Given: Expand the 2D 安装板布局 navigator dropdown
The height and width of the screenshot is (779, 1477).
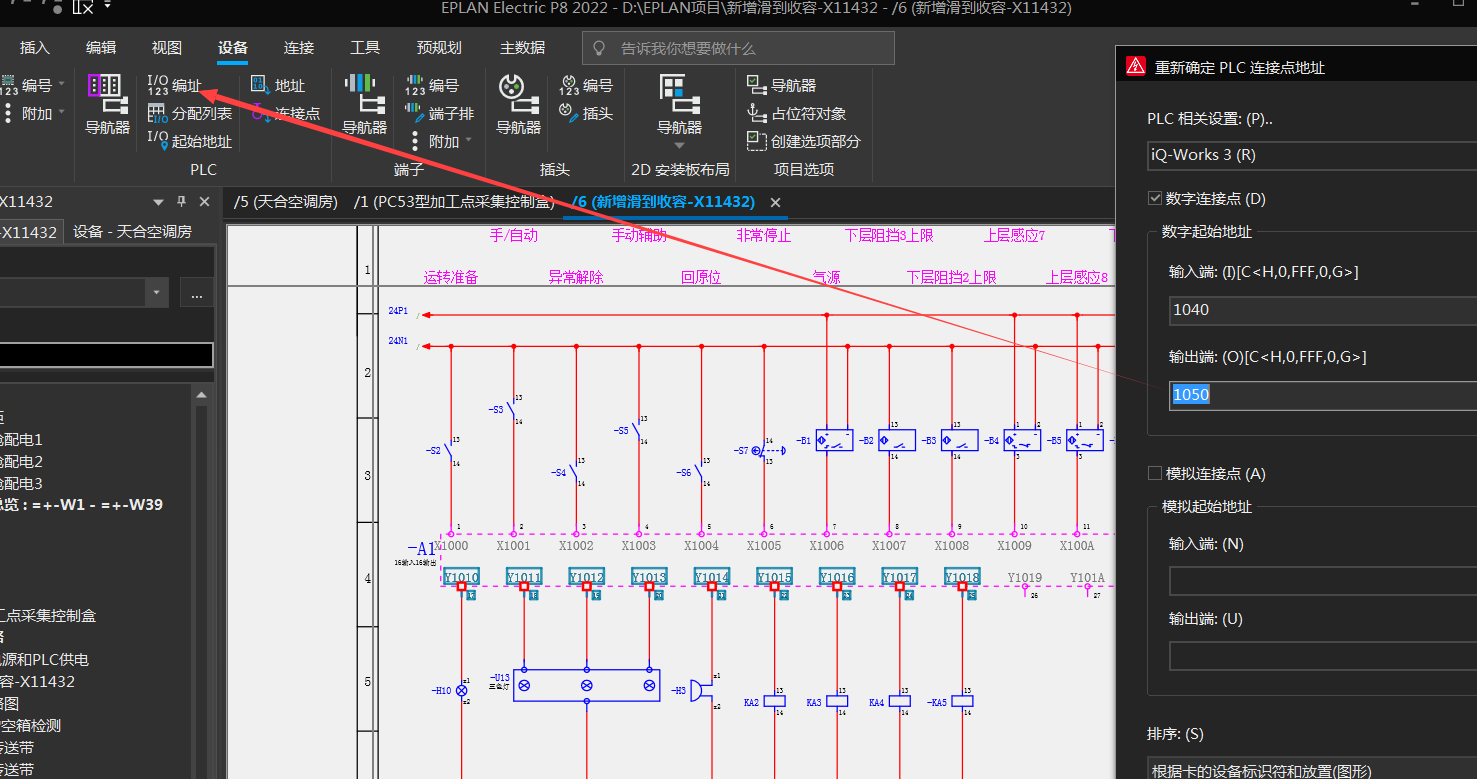Looking at the screenshot, I should point(679,145).
